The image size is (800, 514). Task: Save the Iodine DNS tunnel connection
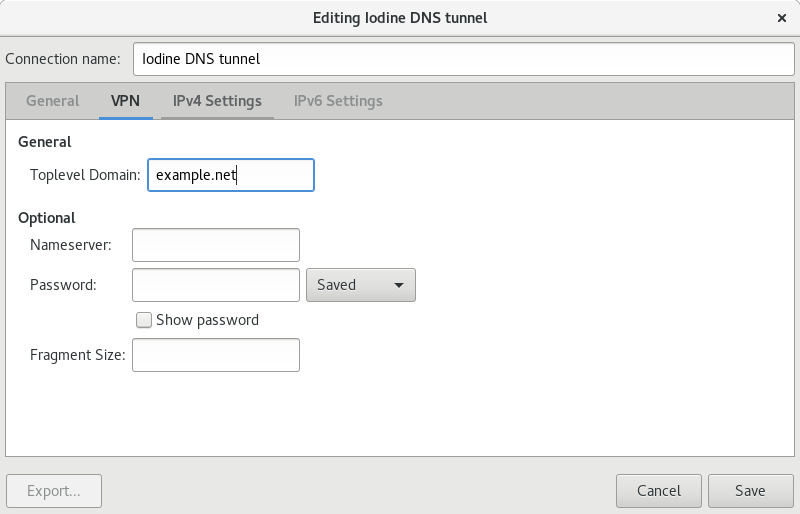[x=750, y=491]
